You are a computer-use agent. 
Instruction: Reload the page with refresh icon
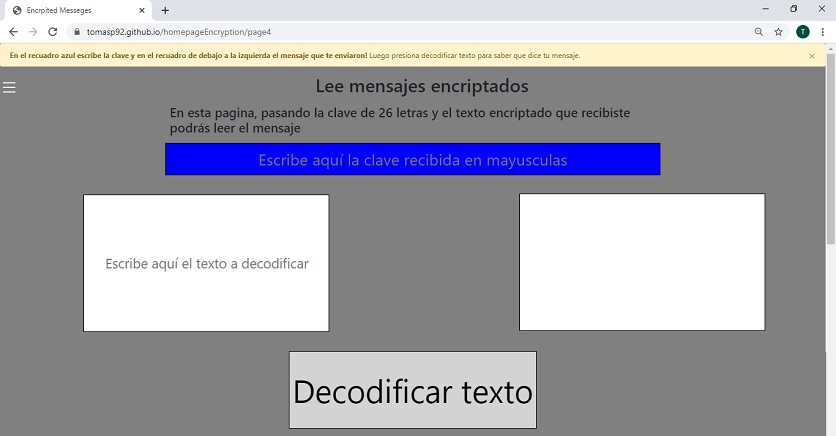point(52,32)
